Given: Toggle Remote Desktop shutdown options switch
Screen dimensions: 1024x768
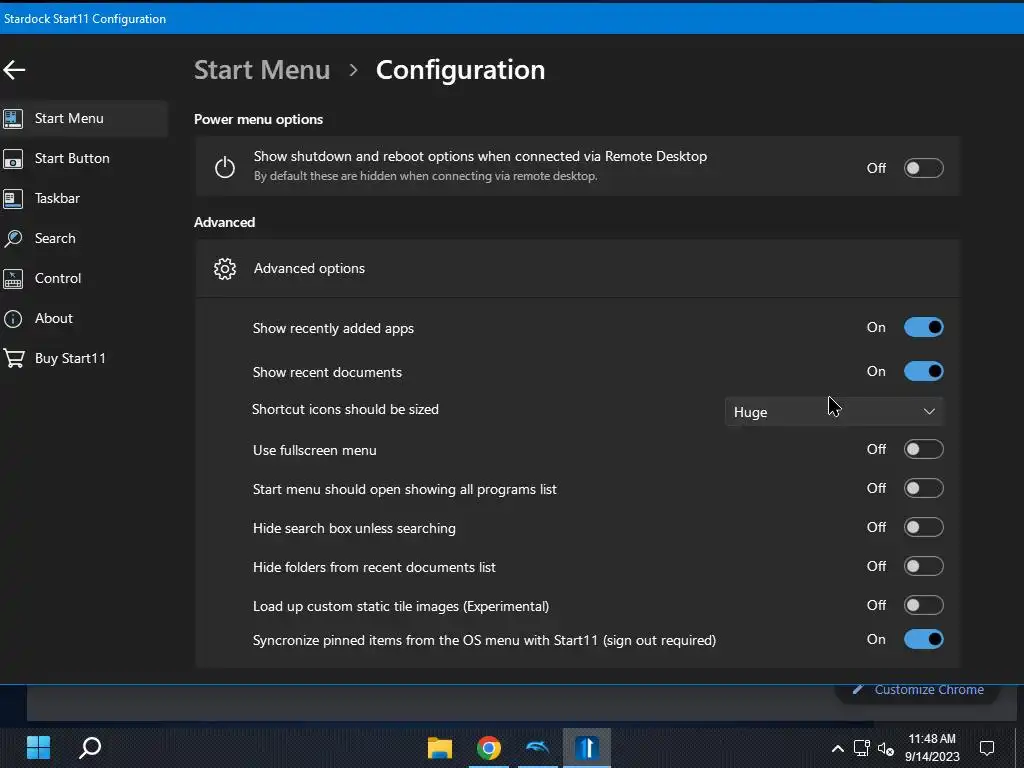Looking at the screenshot, I should click(923, 168).
